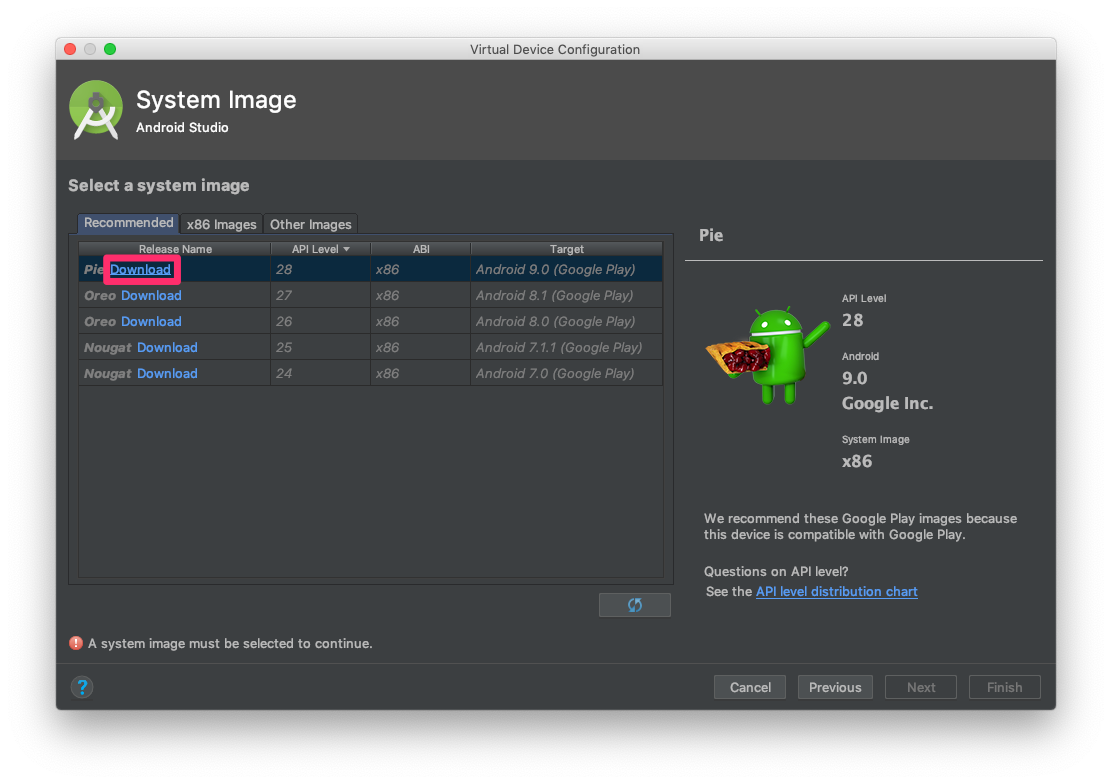The image size is (1112, 784).
Task: Download the Pie system image
Action: [x=140, y=270]
